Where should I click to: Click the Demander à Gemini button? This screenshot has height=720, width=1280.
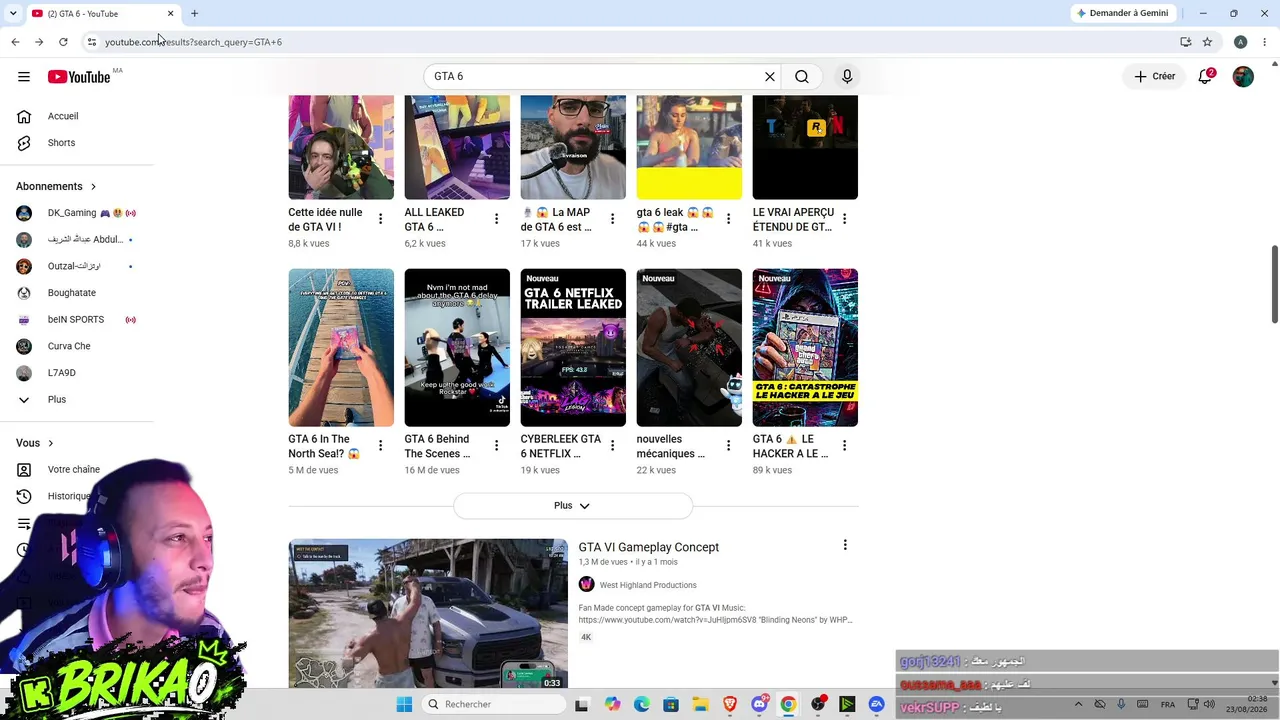point(1122,13)
